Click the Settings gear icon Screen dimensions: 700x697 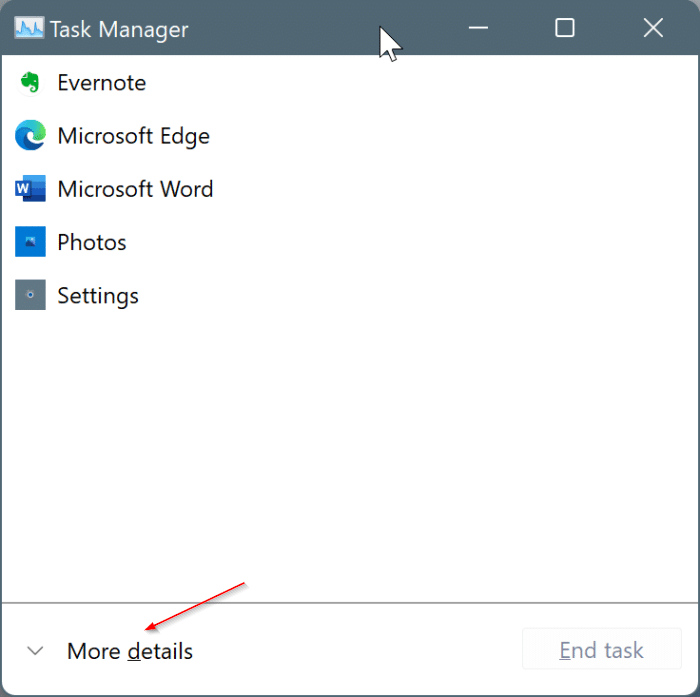pos(30,295)
